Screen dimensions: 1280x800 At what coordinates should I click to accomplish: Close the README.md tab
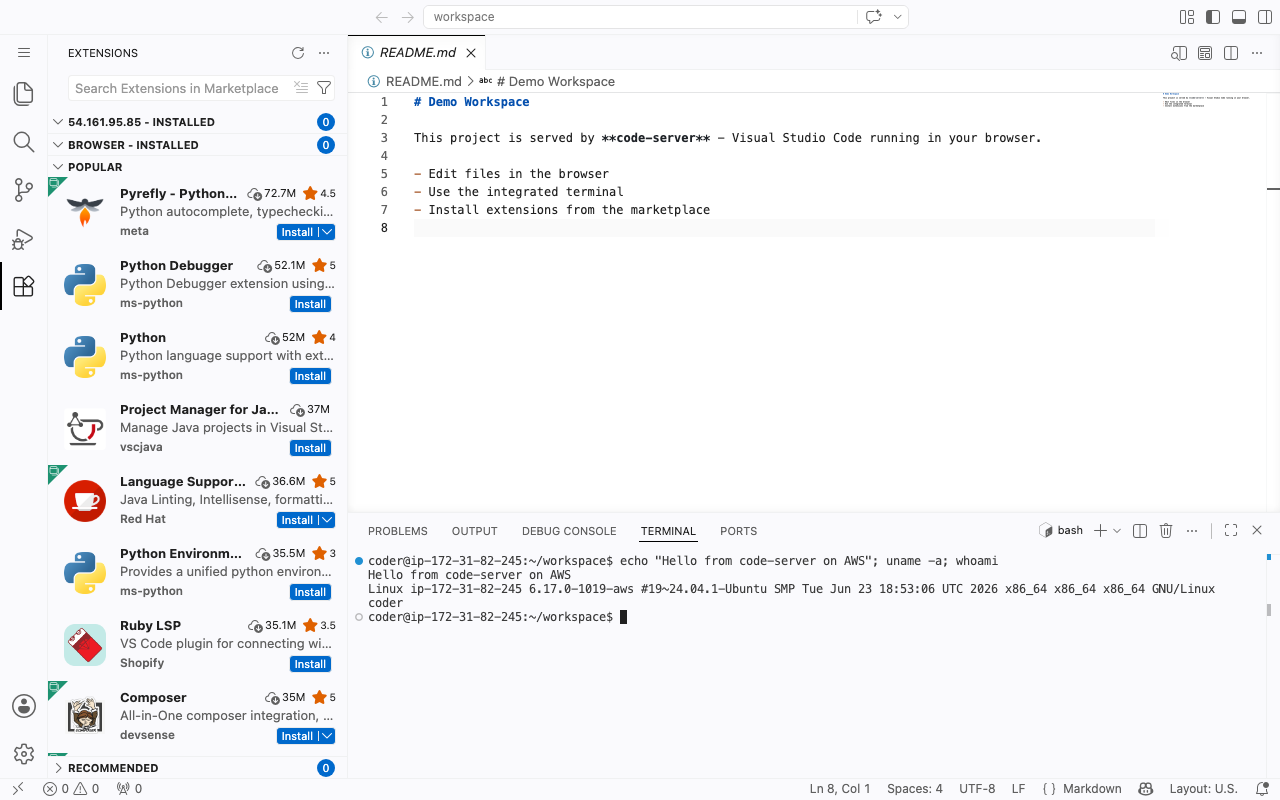(470, 53)
